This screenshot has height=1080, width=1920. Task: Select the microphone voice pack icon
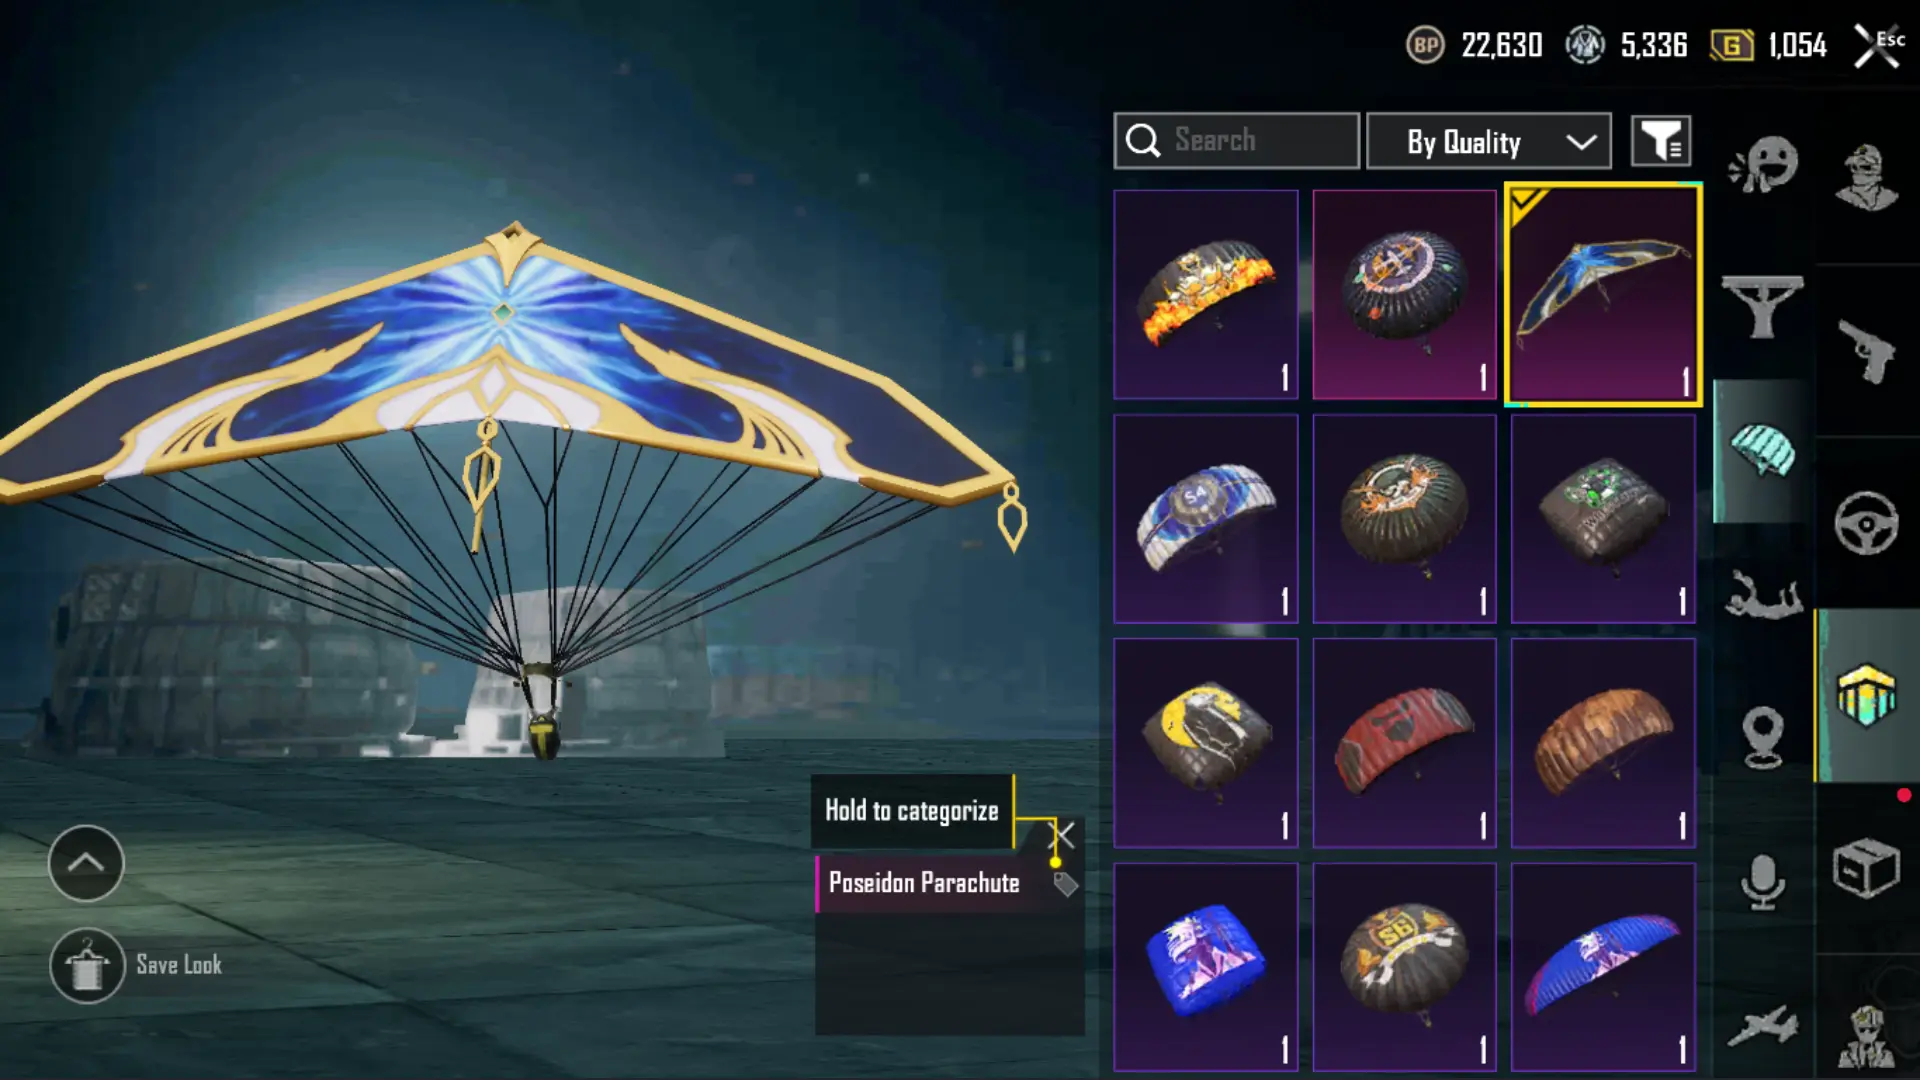tap(1763, 882)
